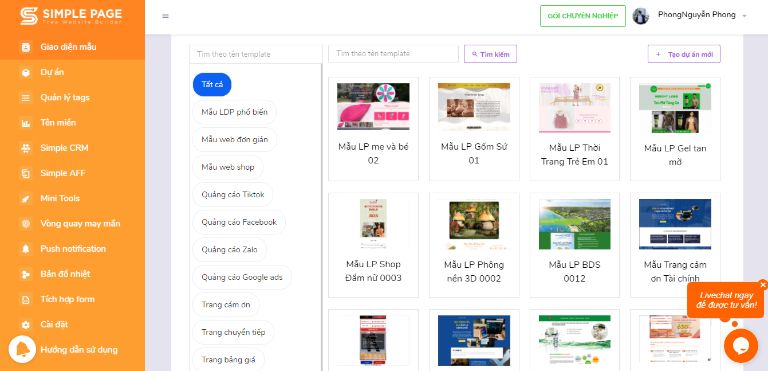Click the Mẫu LP BDS 0012 title
Viewport: 768px width, 371px height.
coord(575,272)
